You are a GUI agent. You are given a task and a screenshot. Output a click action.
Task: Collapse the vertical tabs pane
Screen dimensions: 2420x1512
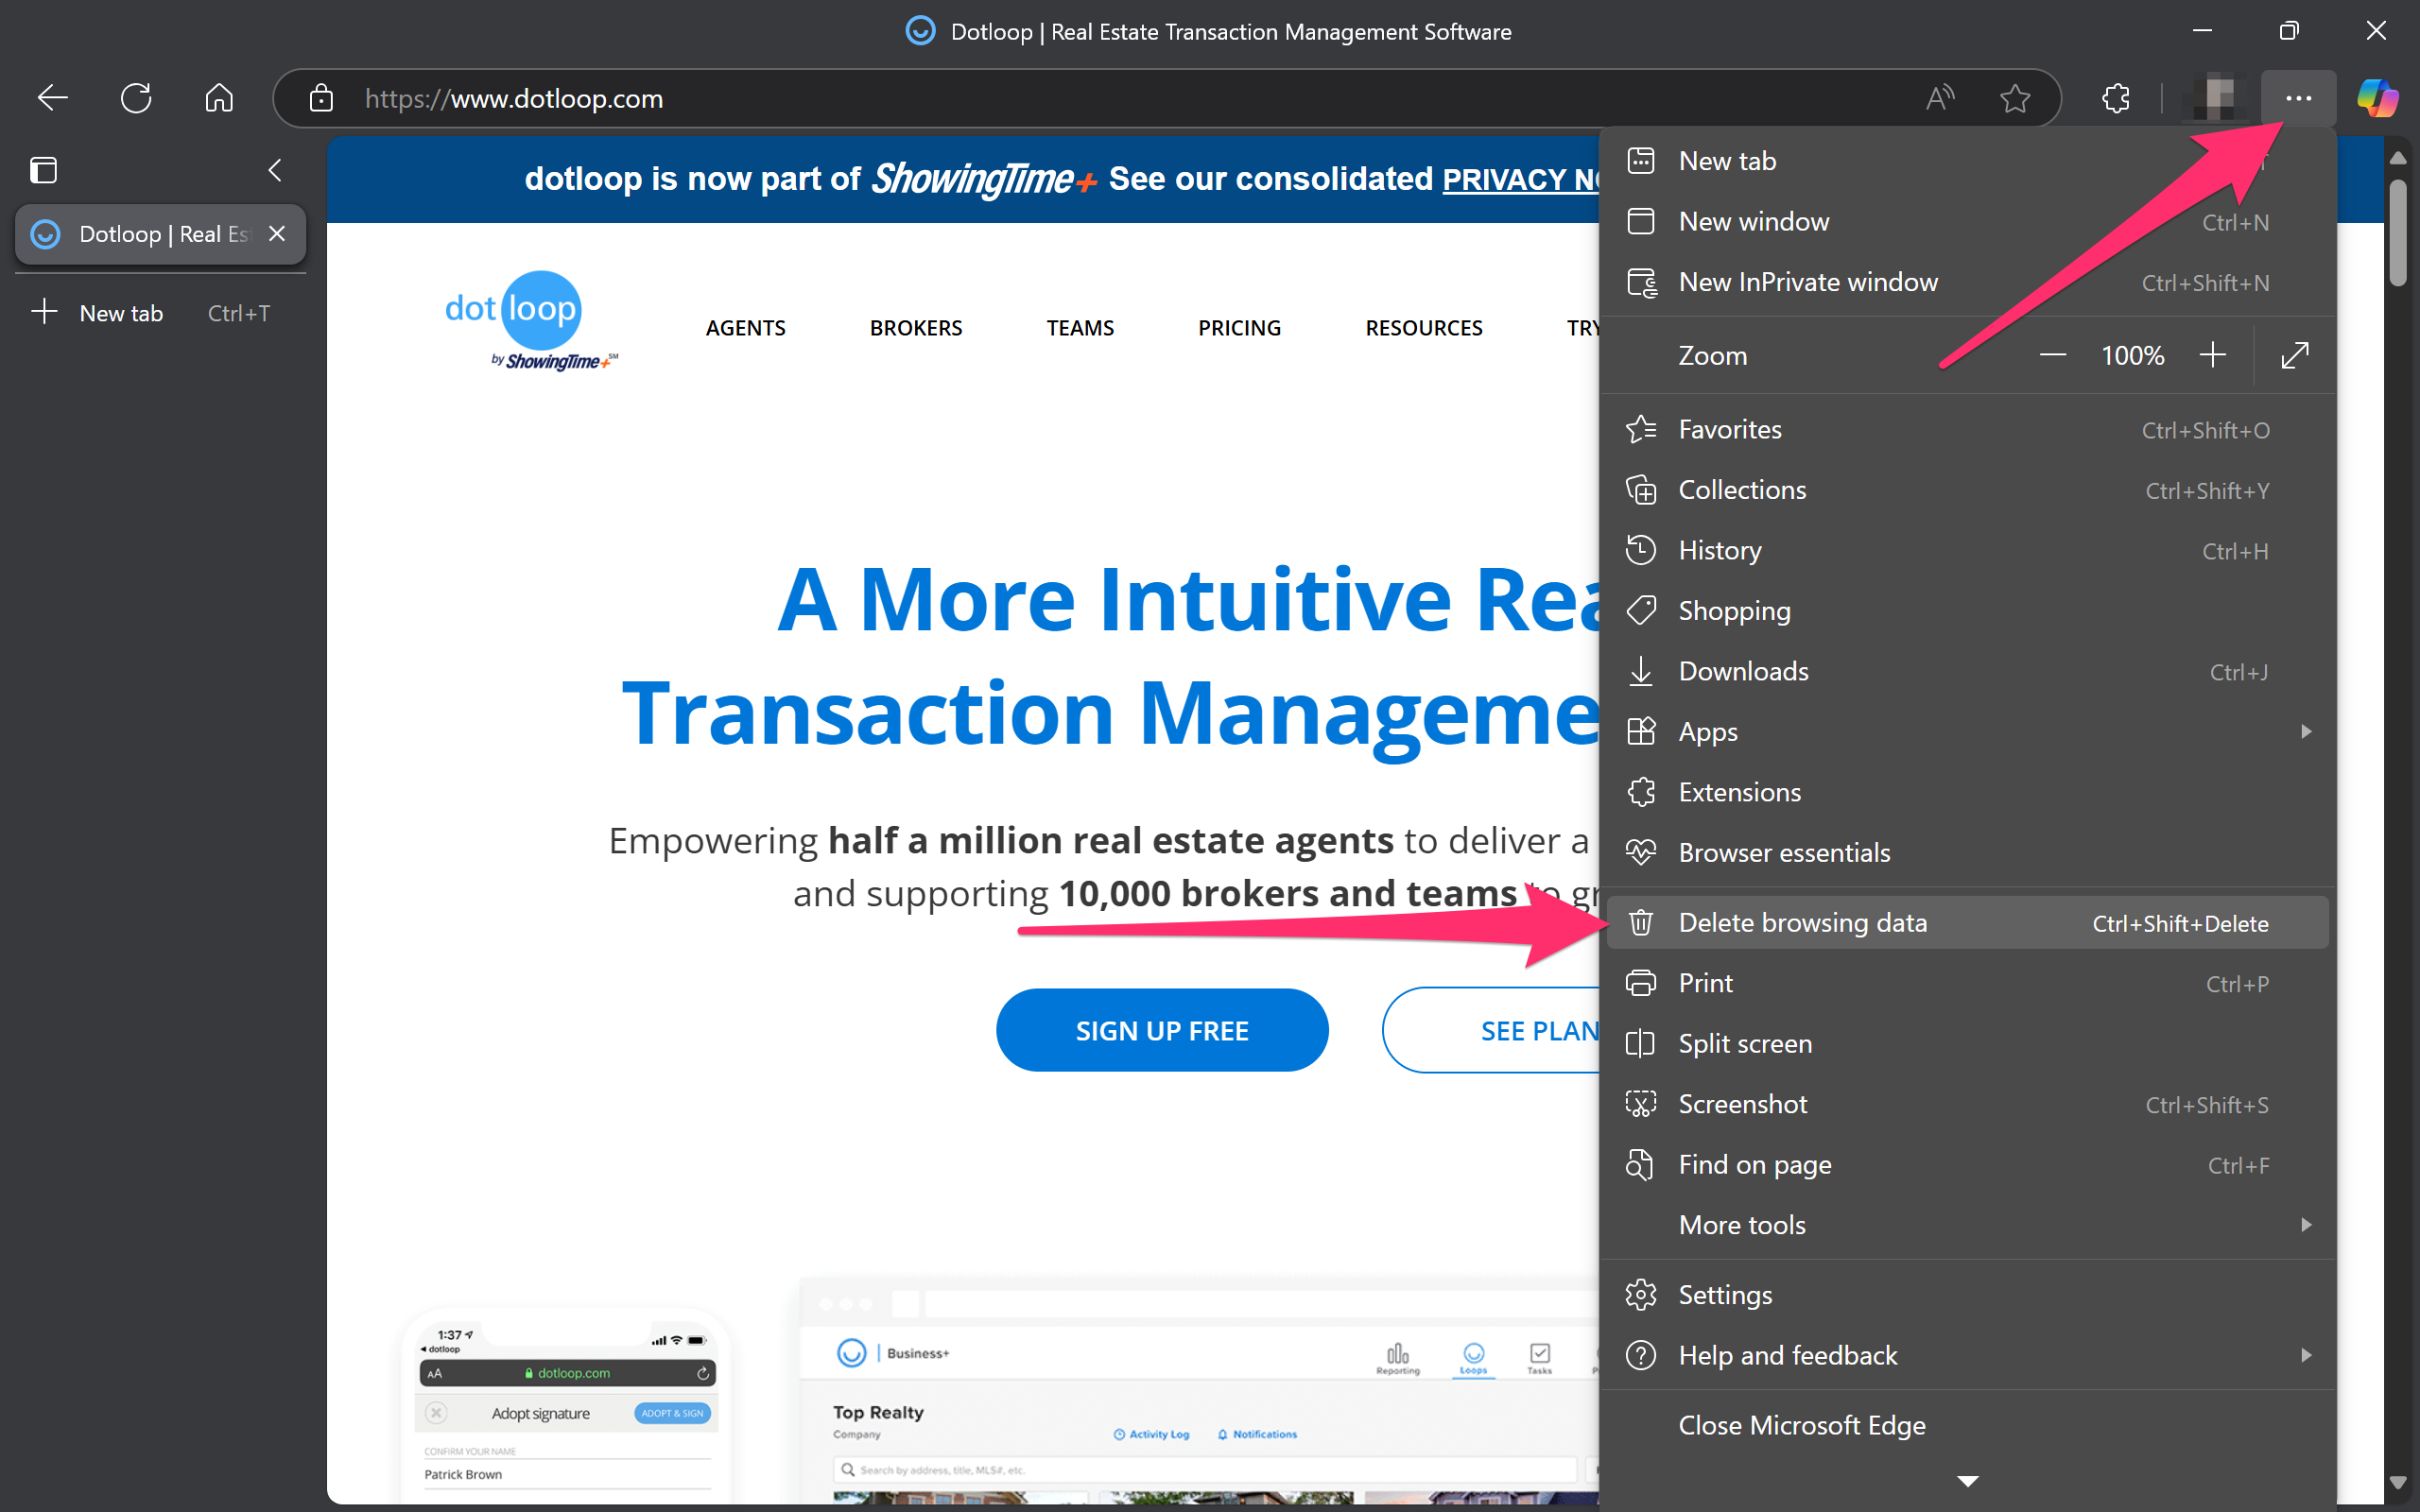[275, 170]
